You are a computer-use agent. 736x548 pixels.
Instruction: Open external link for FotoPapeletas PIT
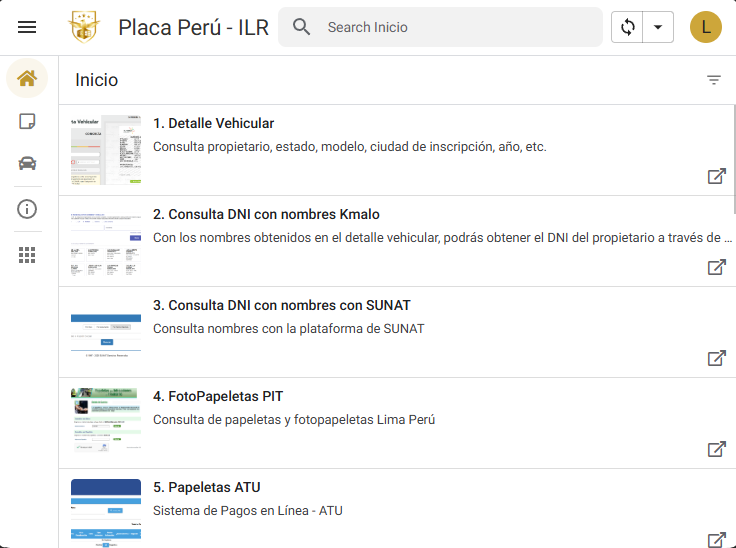point(716,449)
